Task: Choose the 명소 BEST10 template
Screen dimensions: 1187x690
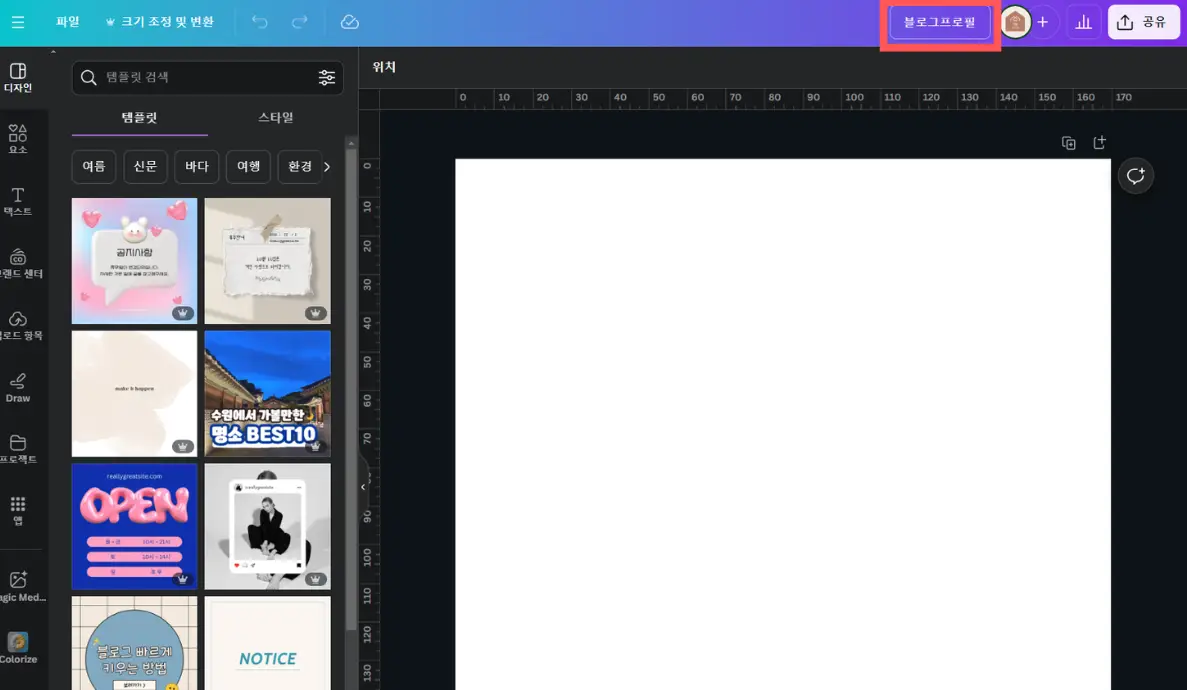Action: [x=267, y=393]
